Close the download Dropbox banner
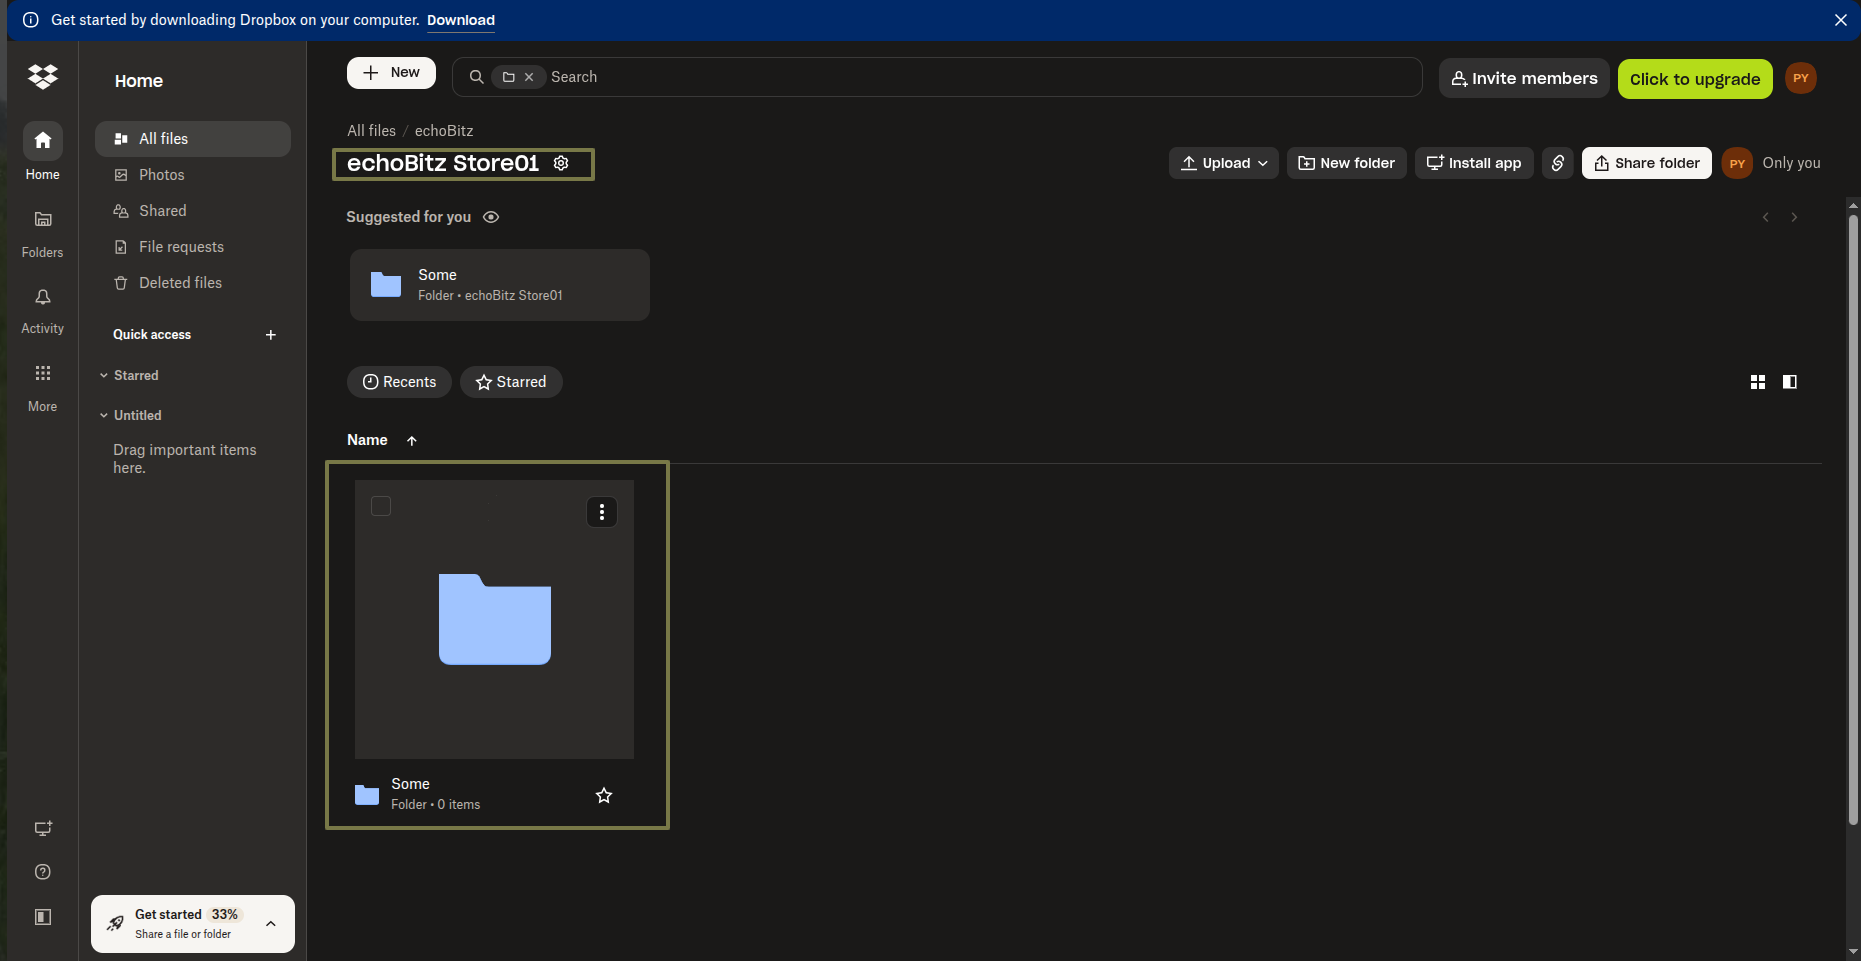1861x961 pixels. [x=1841, y=20]
